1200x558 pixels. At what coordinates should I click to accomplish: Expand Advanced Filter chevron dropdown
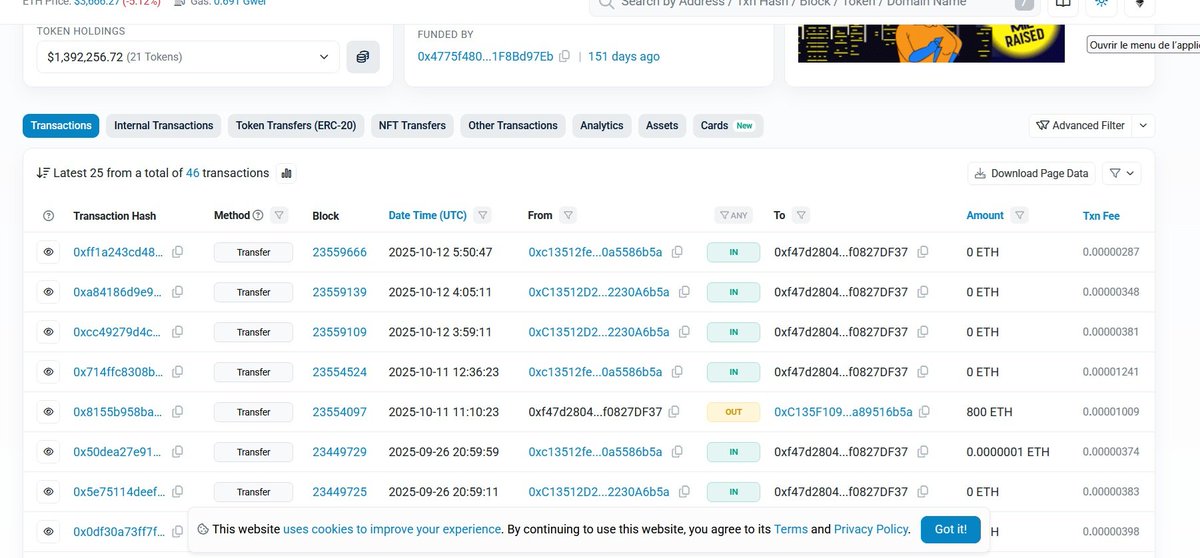[x=1145, y=126]
